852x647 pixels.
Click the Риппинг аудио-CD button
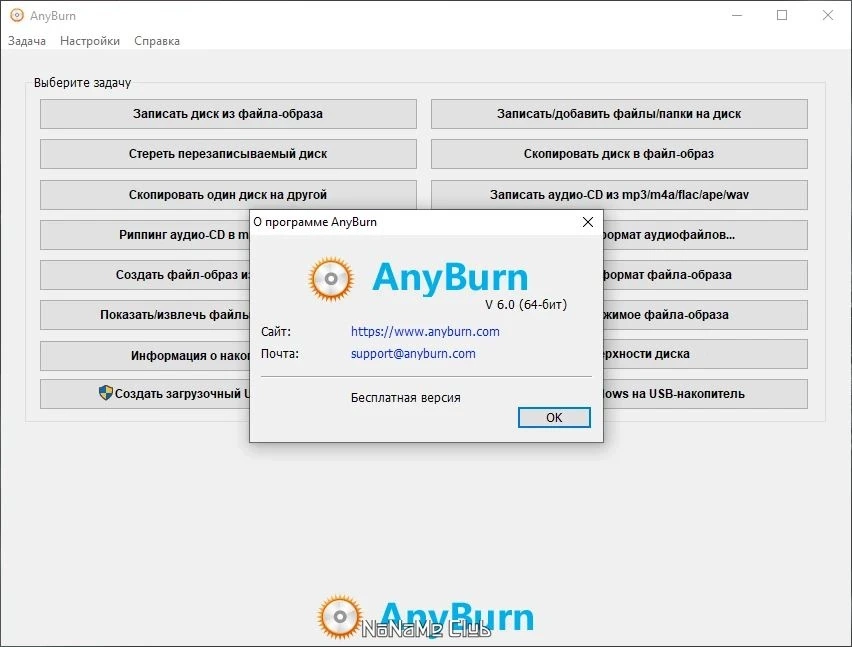tap(145, 235)
